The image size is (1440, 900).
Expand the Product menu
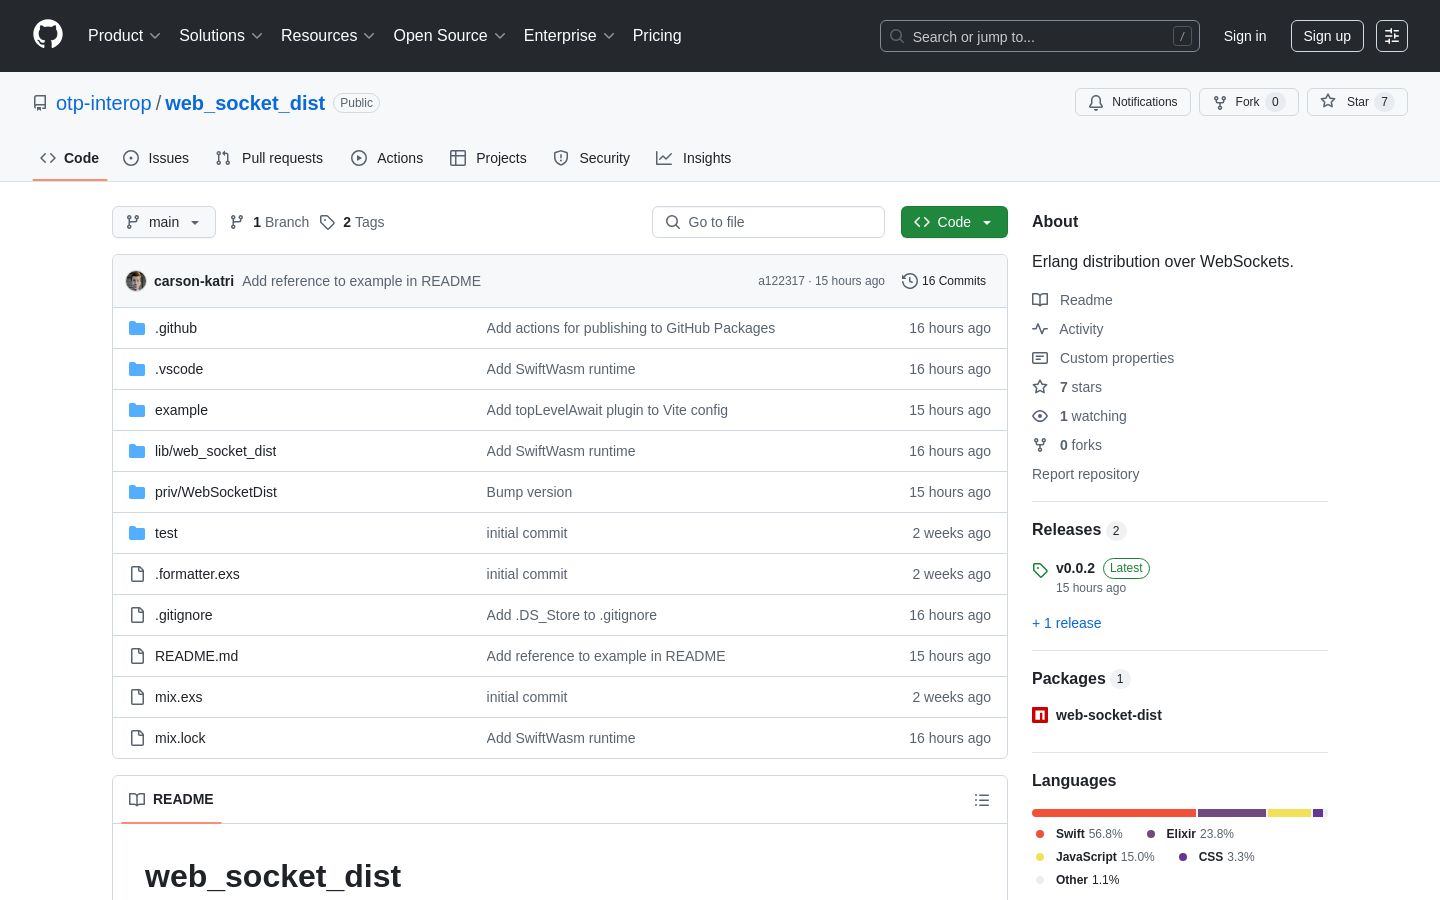coord(124,36)
